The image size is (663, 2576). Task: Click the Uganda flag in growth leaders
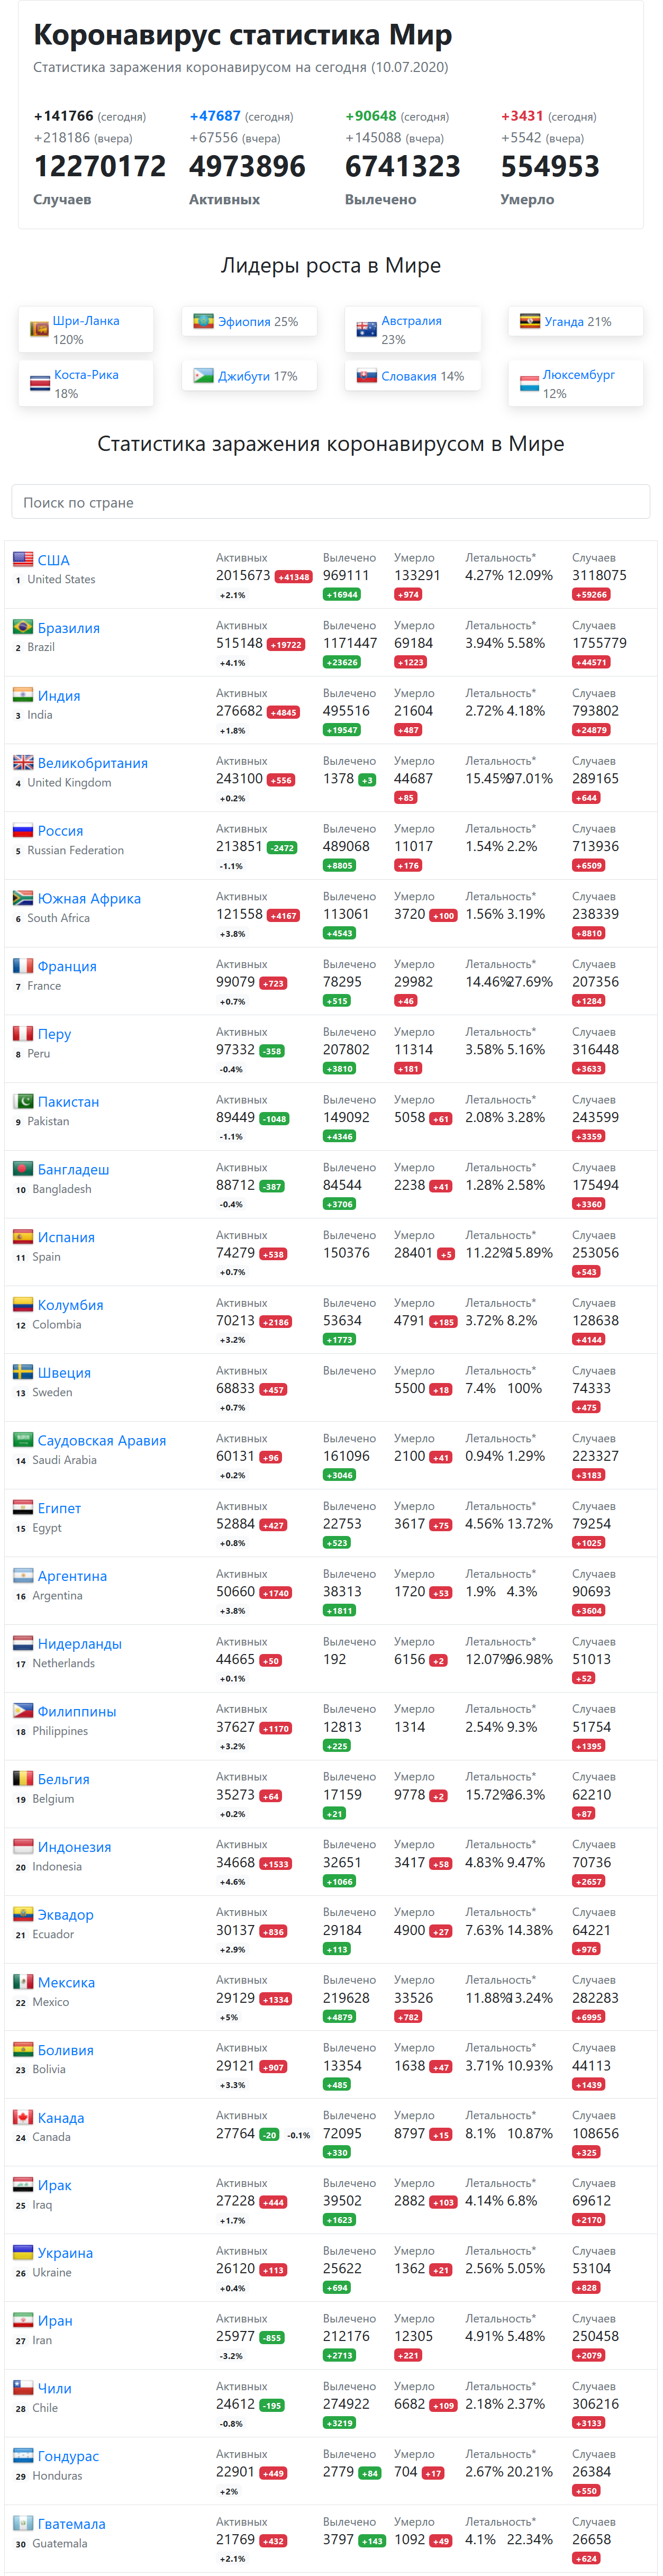[x=530, y=321]
